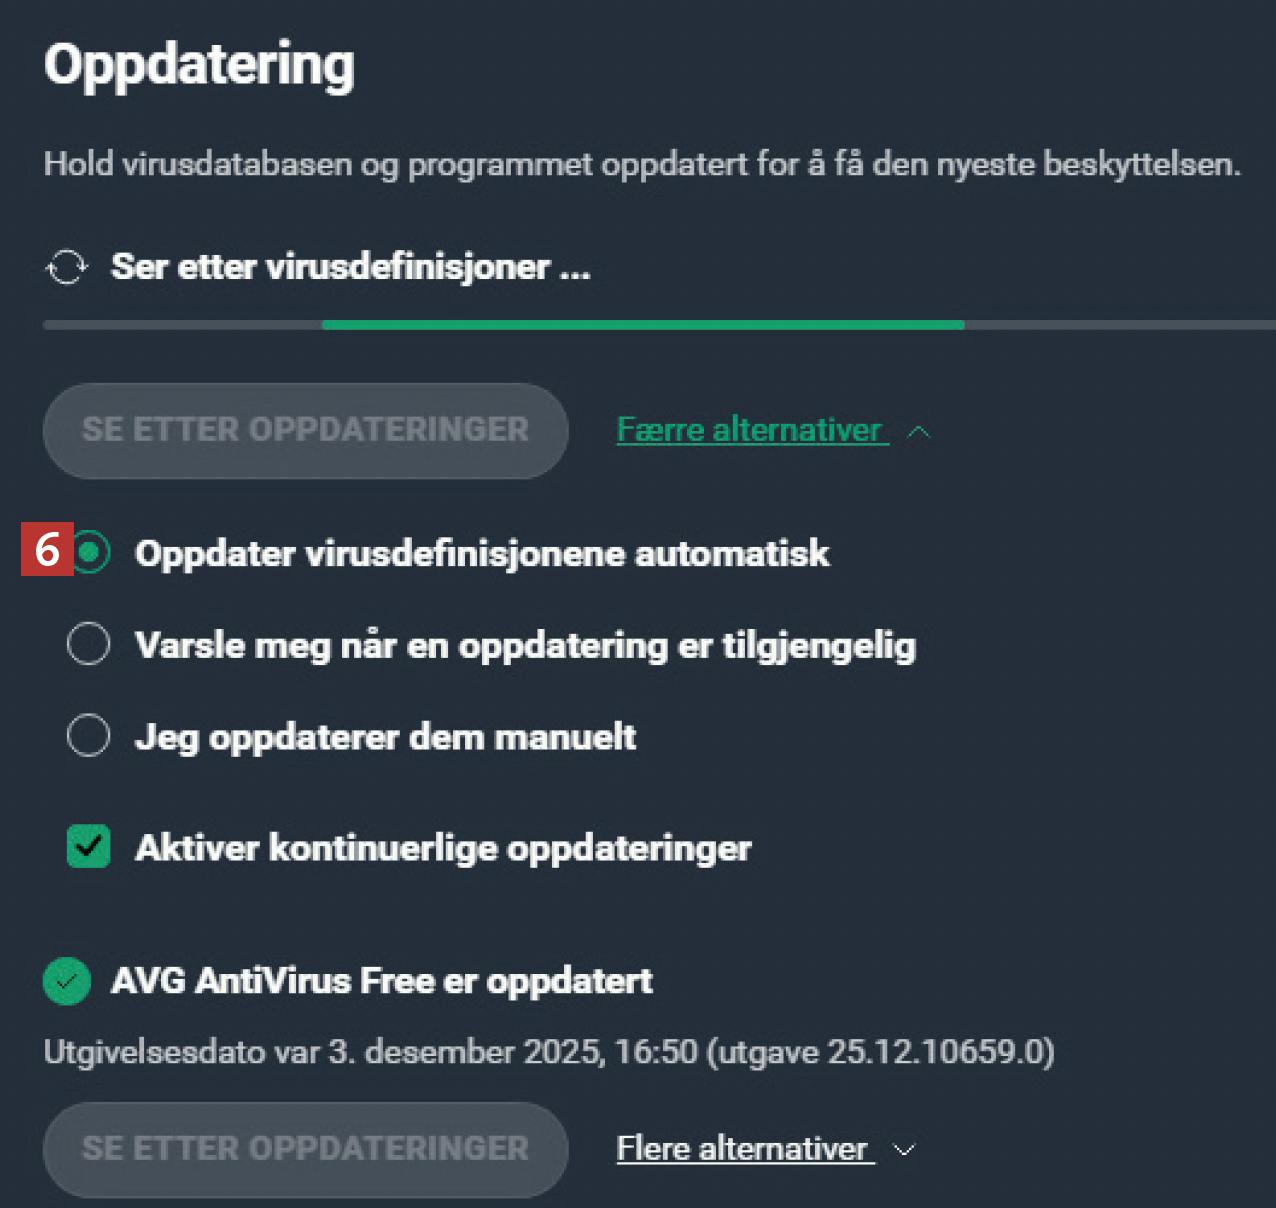Click the spinning refresh icon beside virus definitions status
1276x1208 pixels.
tap(67, 267)
